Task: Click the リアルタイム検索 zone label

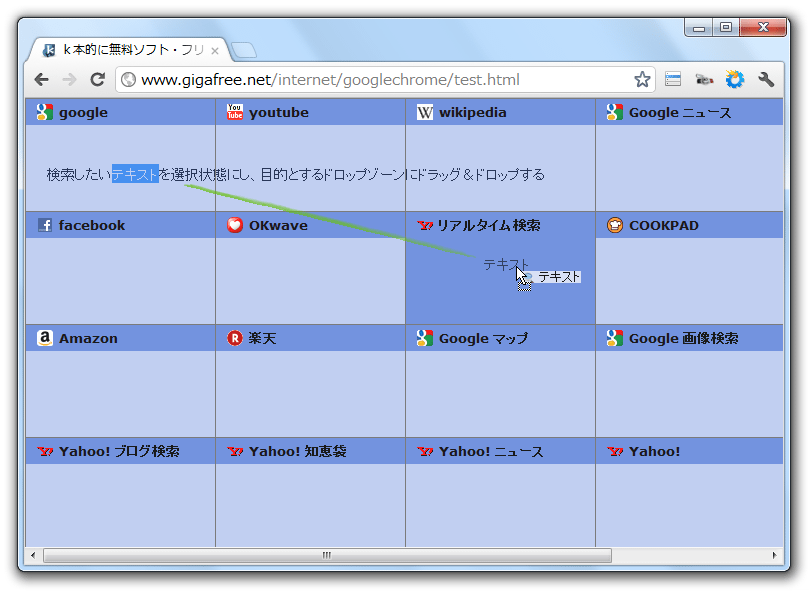Action: pyautogui.click(x=489, y=225)
